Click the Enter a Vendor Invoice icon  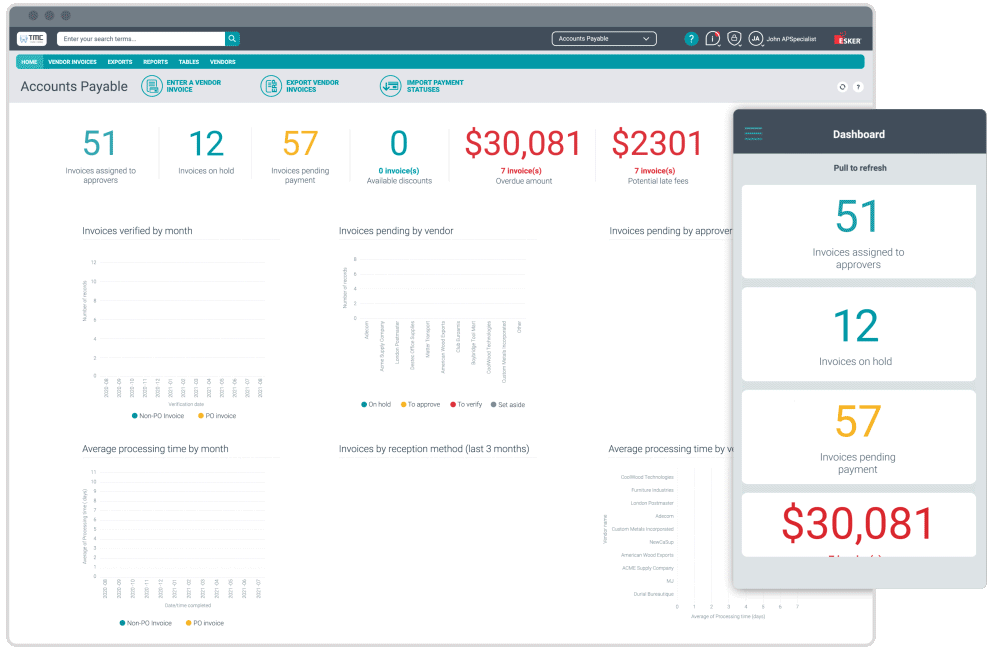(x=152, y=86)
